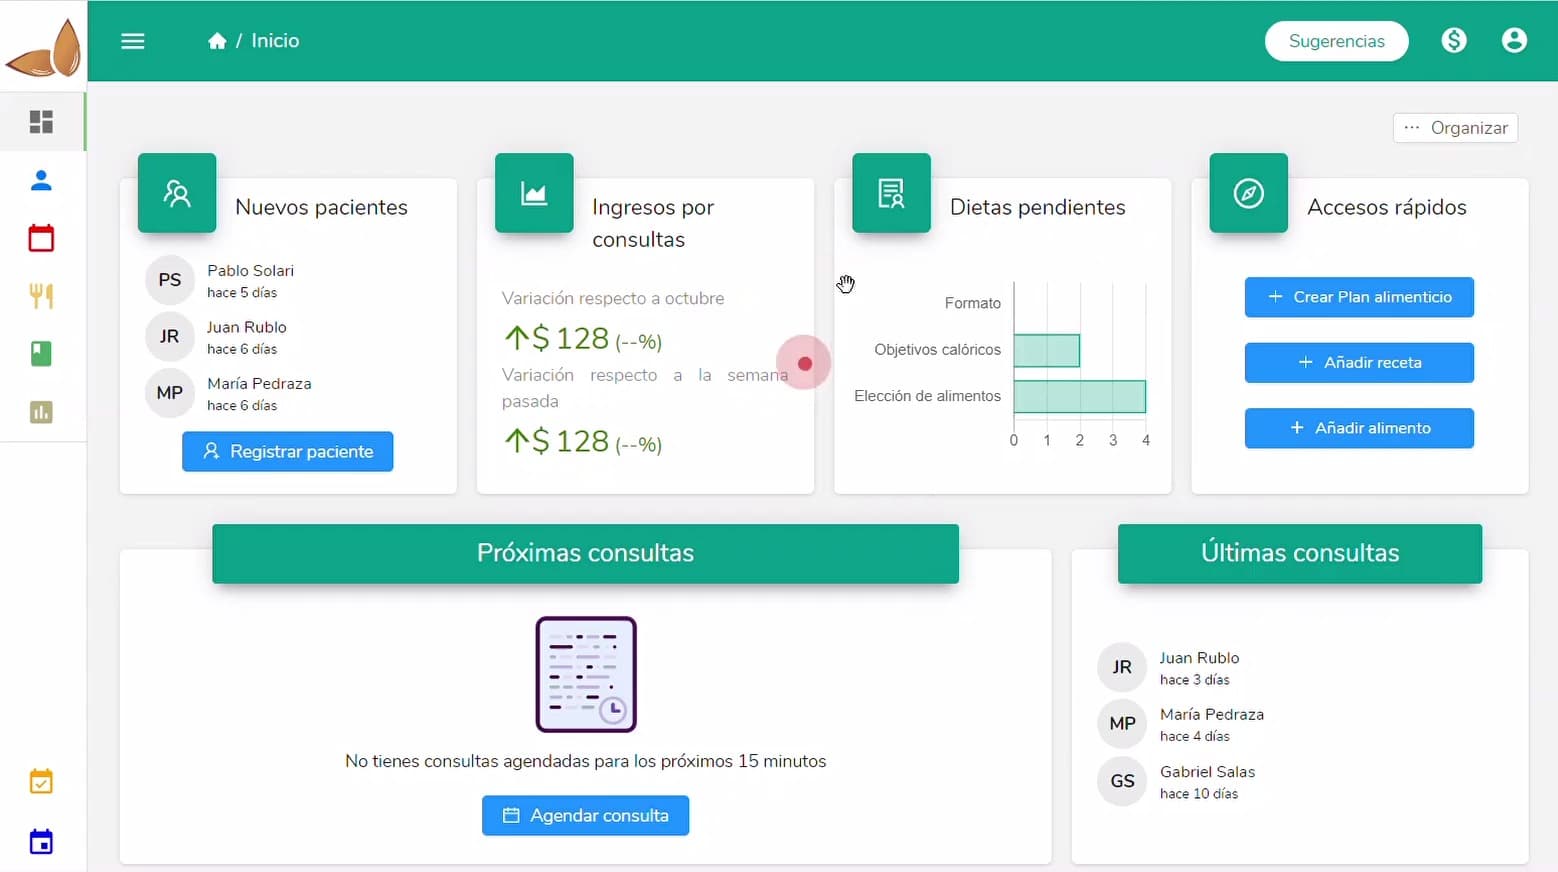Image resolution: width=1558 pixels, height=872 pixels.
Task: Open the bar chart statistics sidebar icon
Action: click(x=41, y=412)
